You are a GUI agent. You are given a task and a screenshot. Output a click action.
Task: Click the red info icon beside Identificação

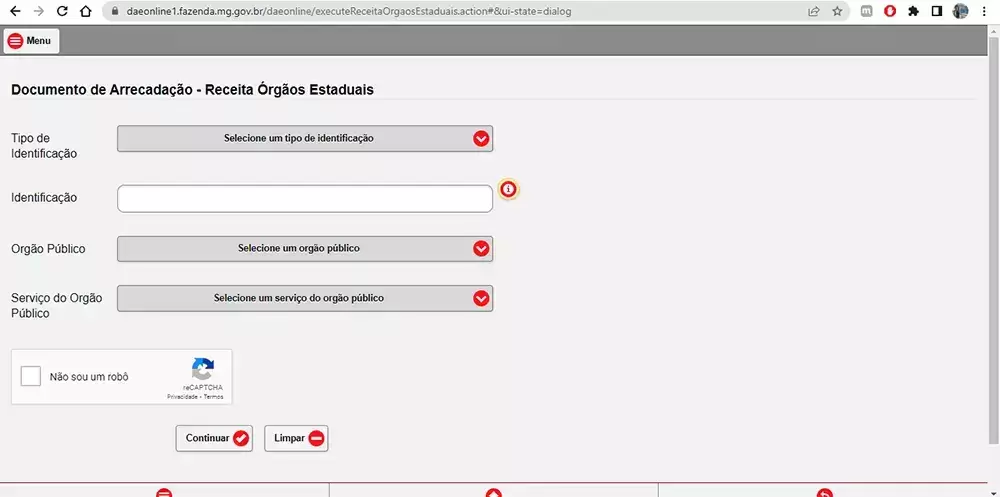(x=508, y=189)
